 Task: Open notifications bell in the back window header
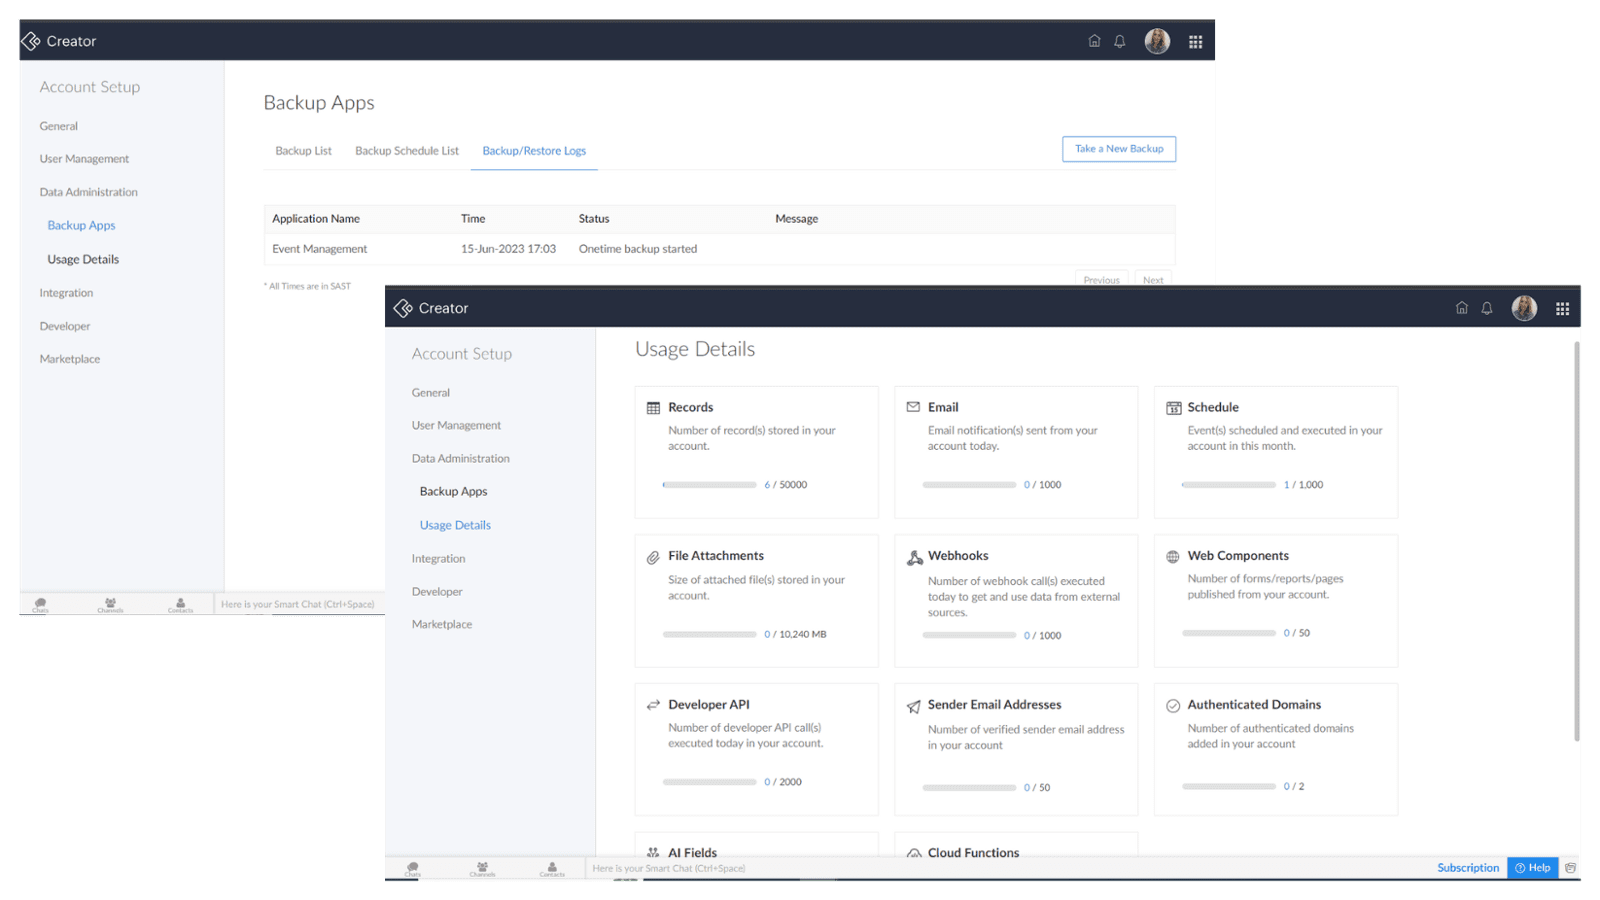(1120, 41)
